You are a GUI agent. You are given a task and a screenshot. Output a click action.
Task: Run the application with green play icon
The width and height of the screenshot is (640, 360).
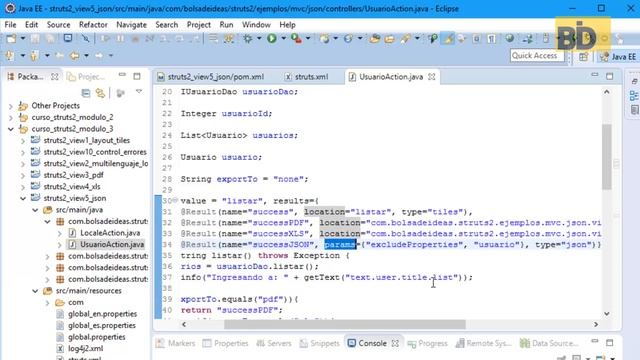(272, 38)
